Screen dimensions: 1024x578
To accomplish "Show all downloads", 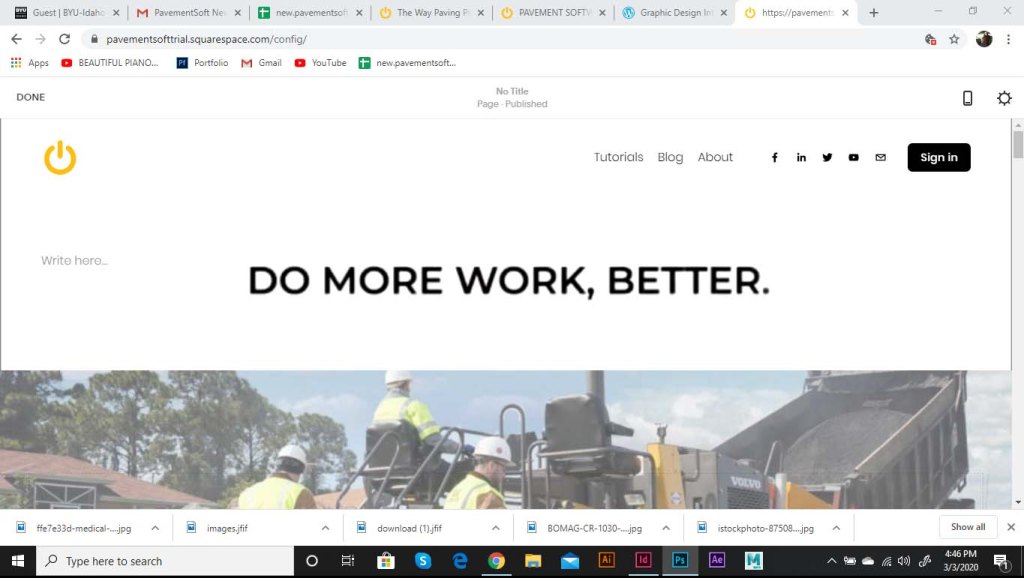I will click(x=967, y=527).
